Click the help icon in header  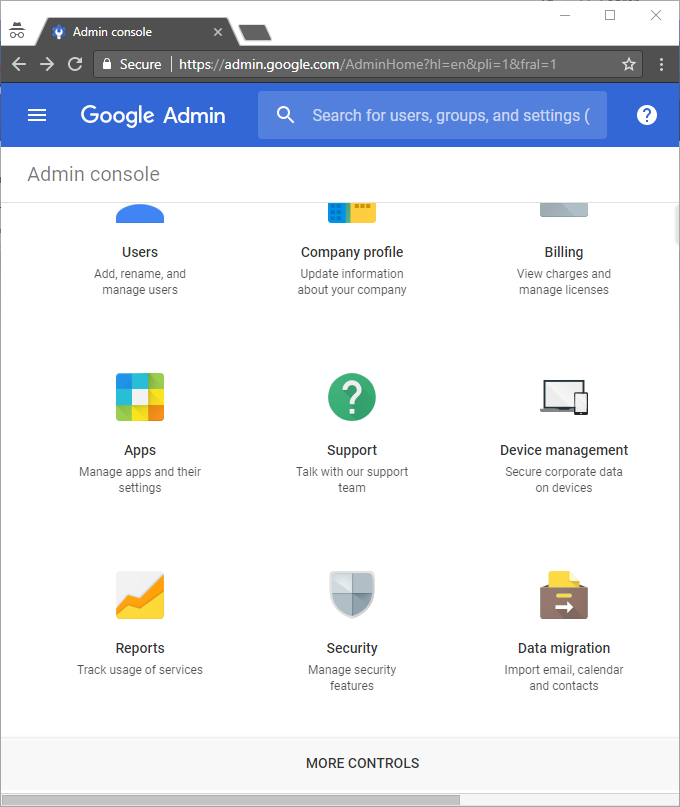(647, 115)
